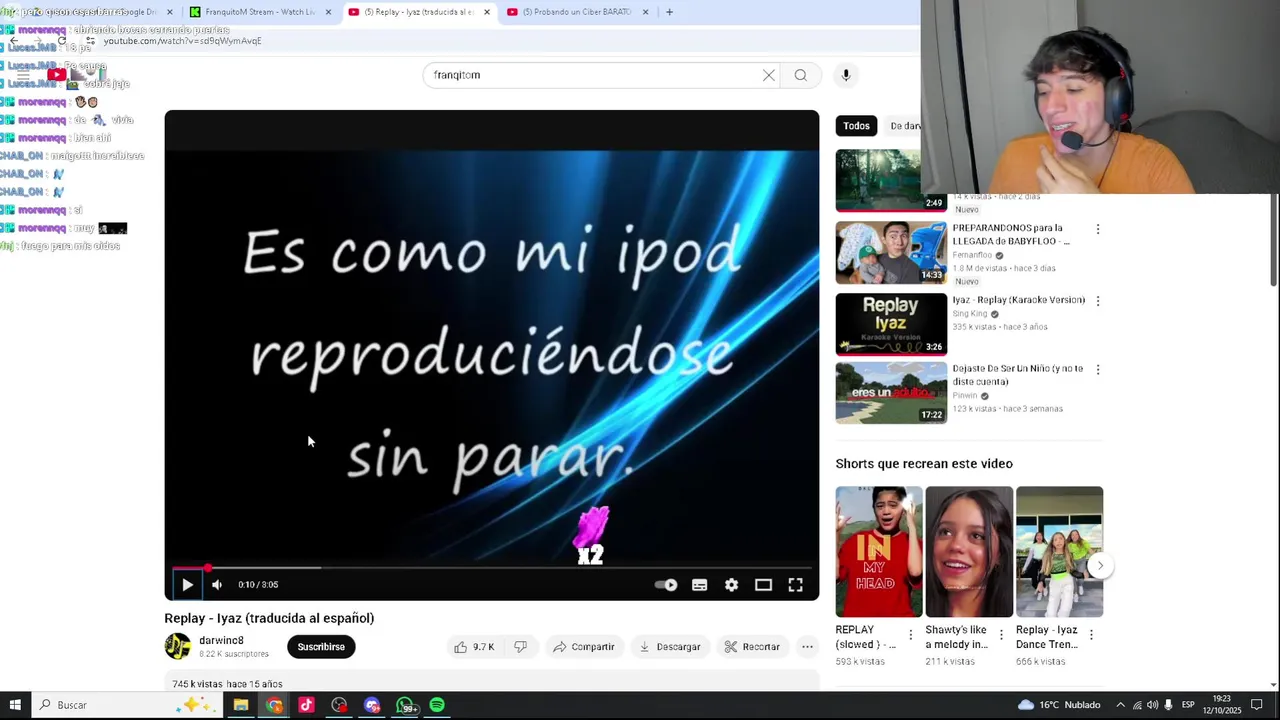1280x720 pixels.
Task: Start voice search with microphone icon
Action: click(x=846, y=75)
